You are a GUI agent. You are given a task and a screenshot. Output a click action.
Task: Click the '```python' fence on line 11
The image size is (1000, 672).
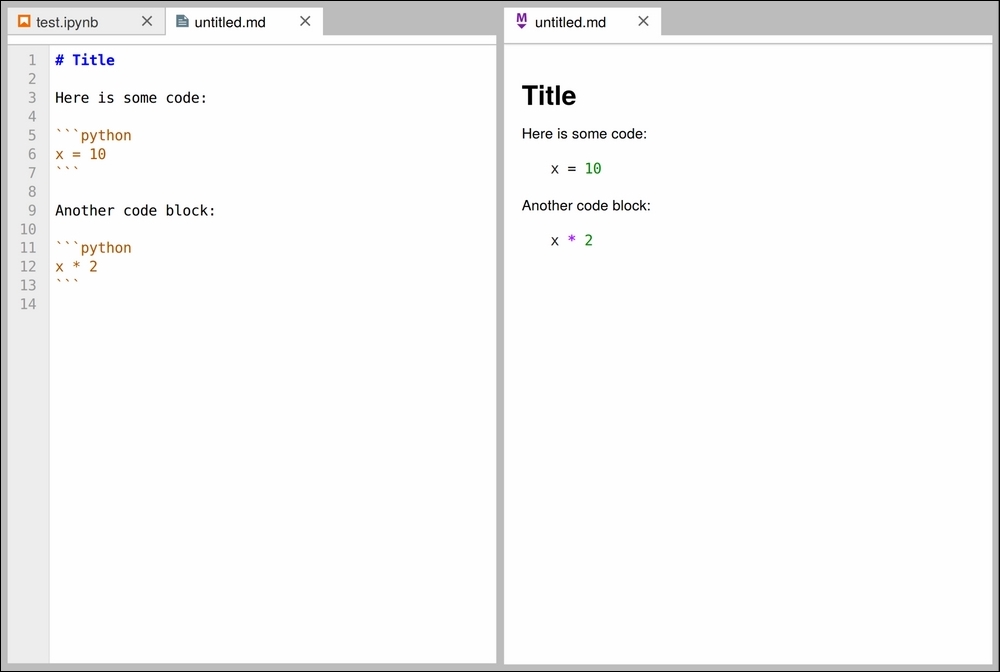click(93, 247)
